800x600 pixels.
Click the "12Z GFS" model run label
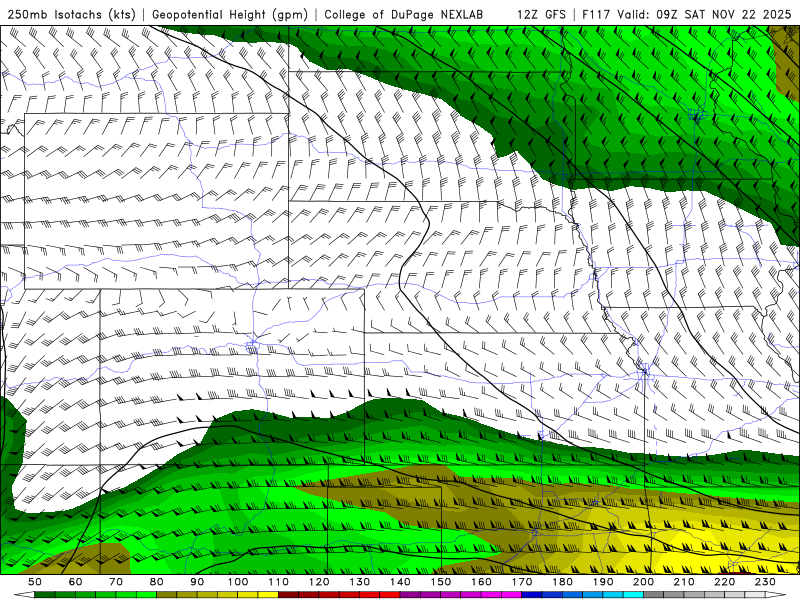[541, 14]
